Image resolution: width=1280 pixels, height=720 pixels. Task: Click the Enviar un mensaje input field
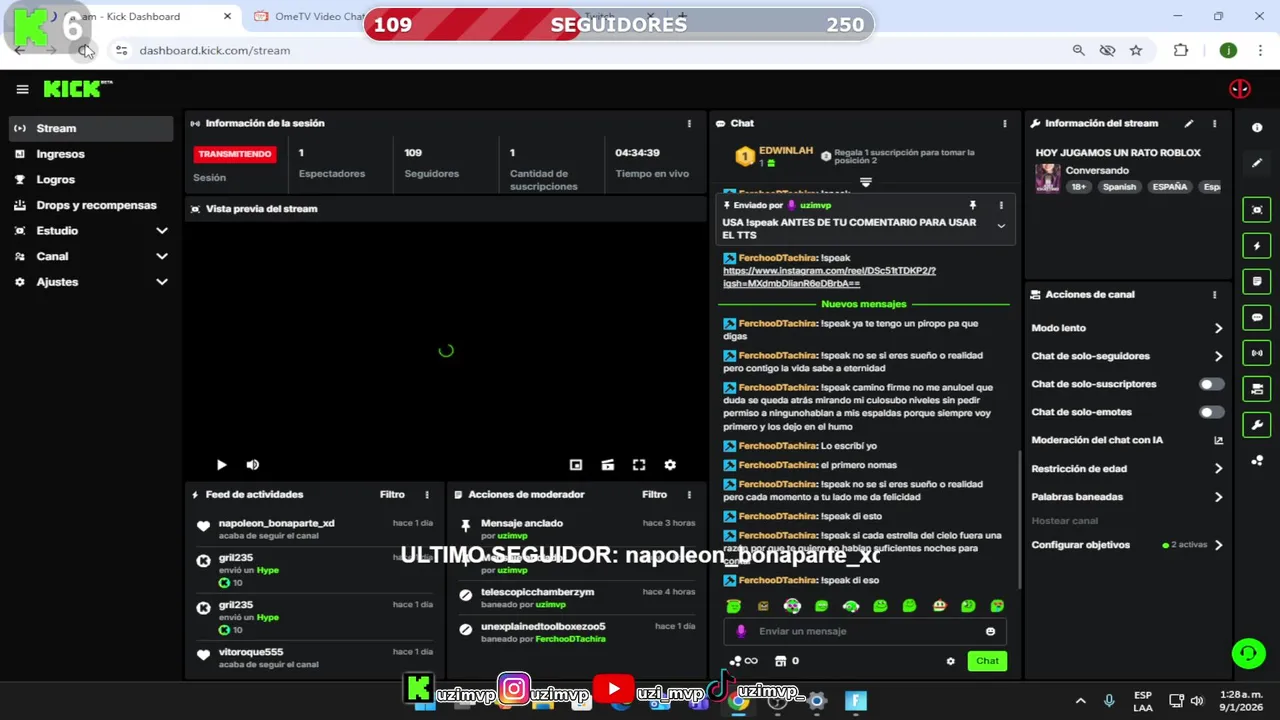click(x=865, y=632)
